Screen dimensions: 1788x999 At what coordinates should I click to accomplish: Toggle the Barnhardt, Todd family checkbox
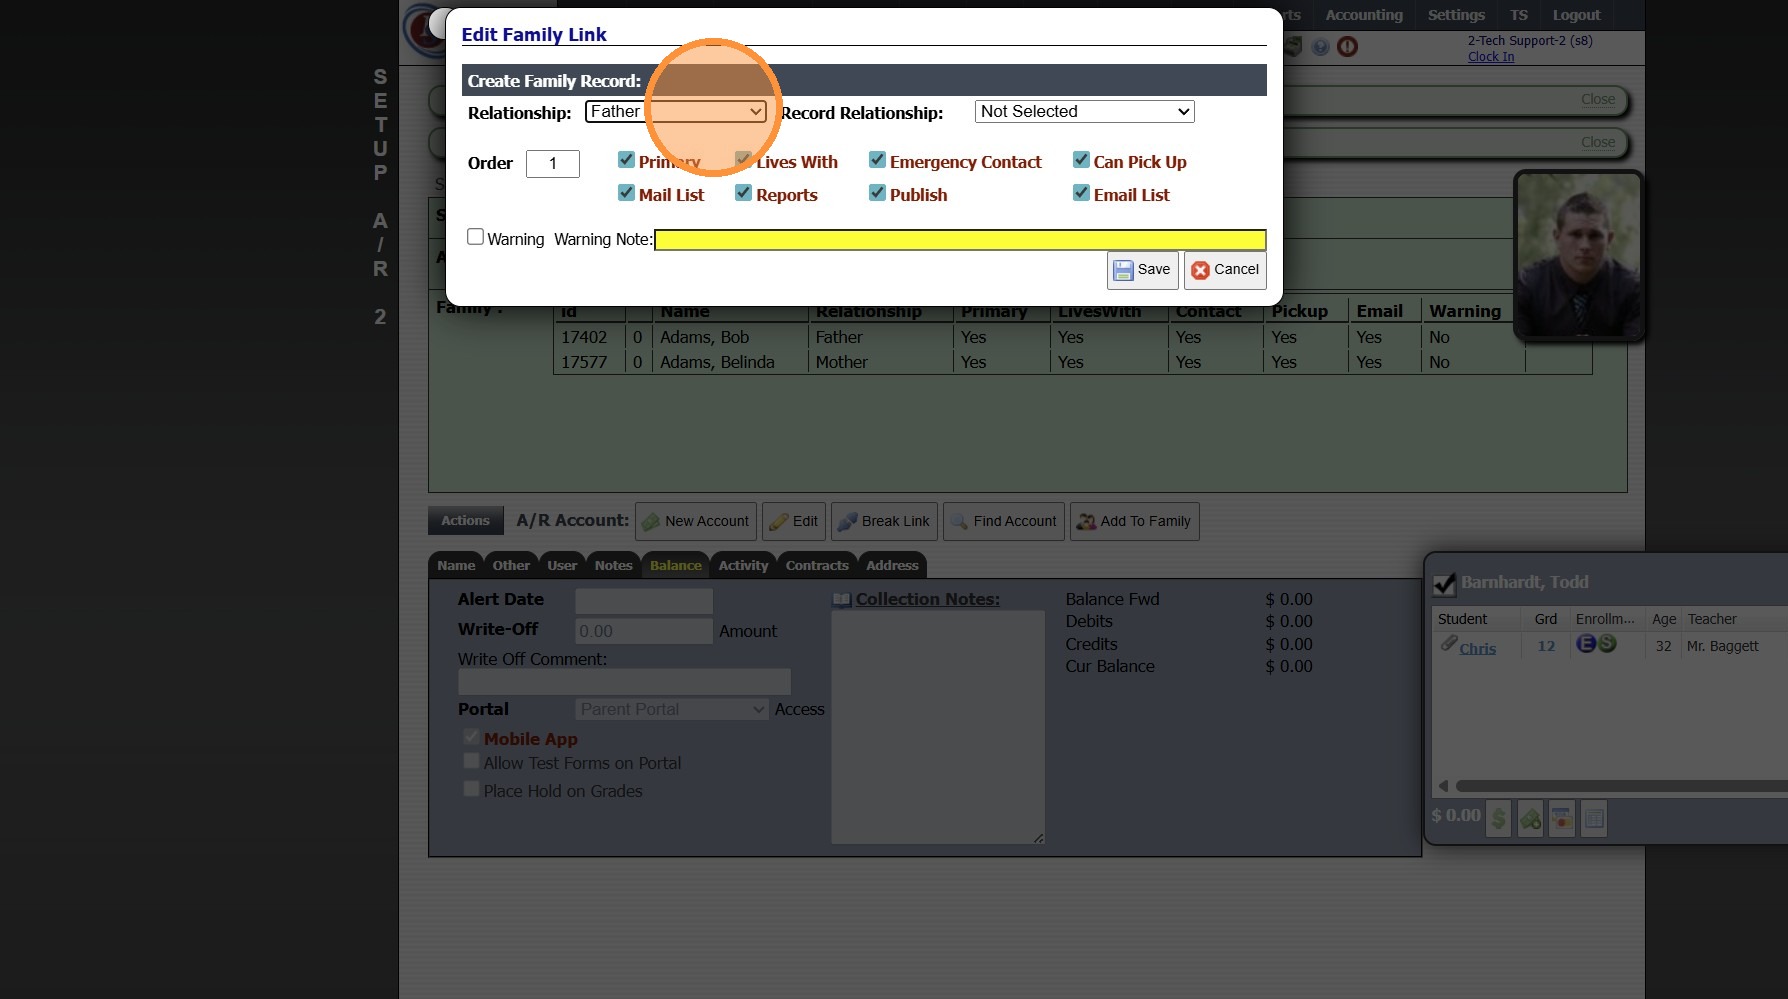point(1444,583)
